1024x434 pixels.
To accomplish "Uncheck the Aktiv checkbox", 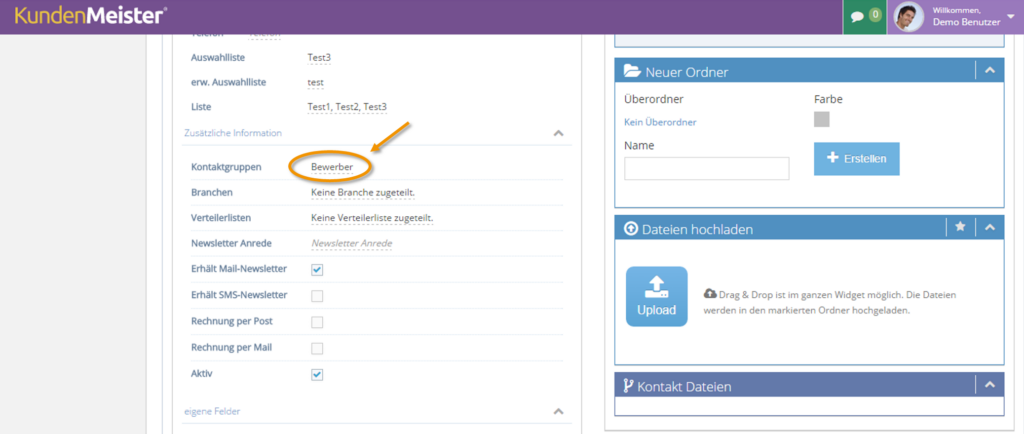I will click(317, 375).
